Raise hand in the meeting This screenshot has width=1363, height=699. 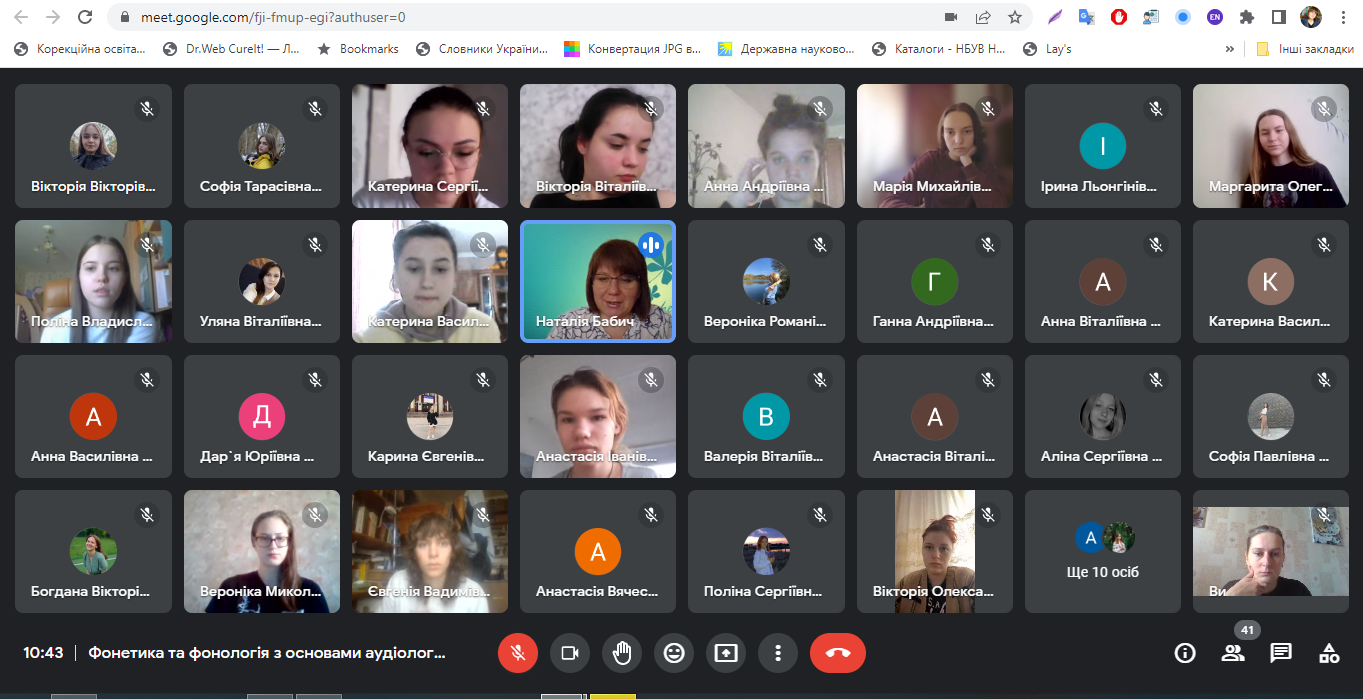coord(621,653)
